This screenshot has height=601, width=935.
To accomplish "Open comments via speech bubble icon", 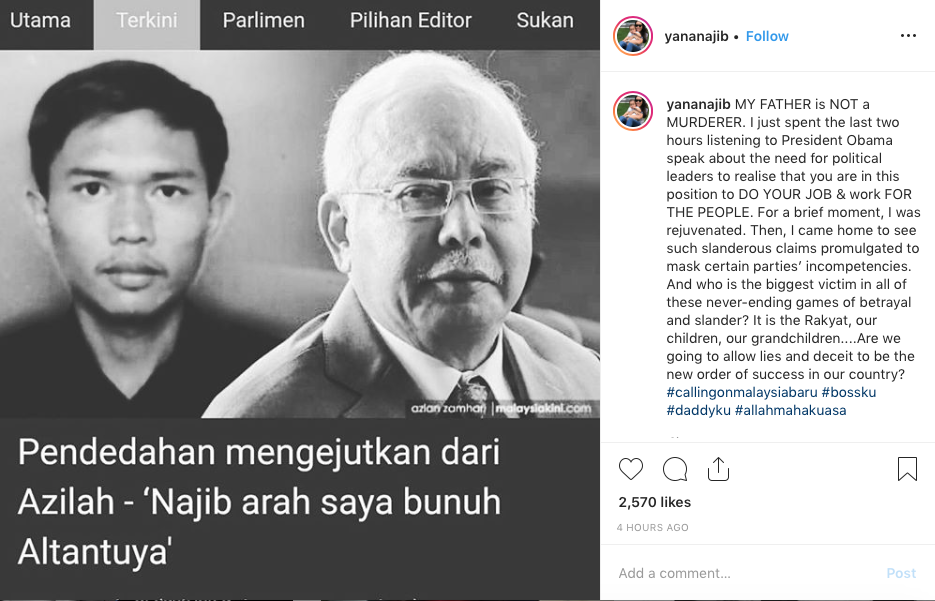I will (x=675, y=469).
